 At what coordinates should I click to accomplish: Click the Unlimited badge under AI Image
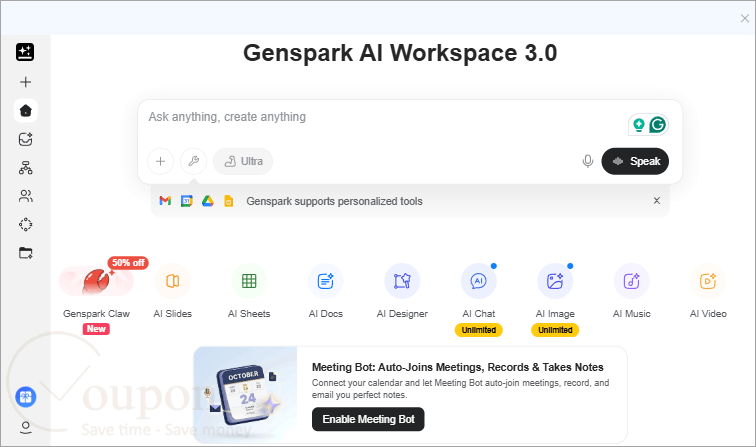(555, 330)
